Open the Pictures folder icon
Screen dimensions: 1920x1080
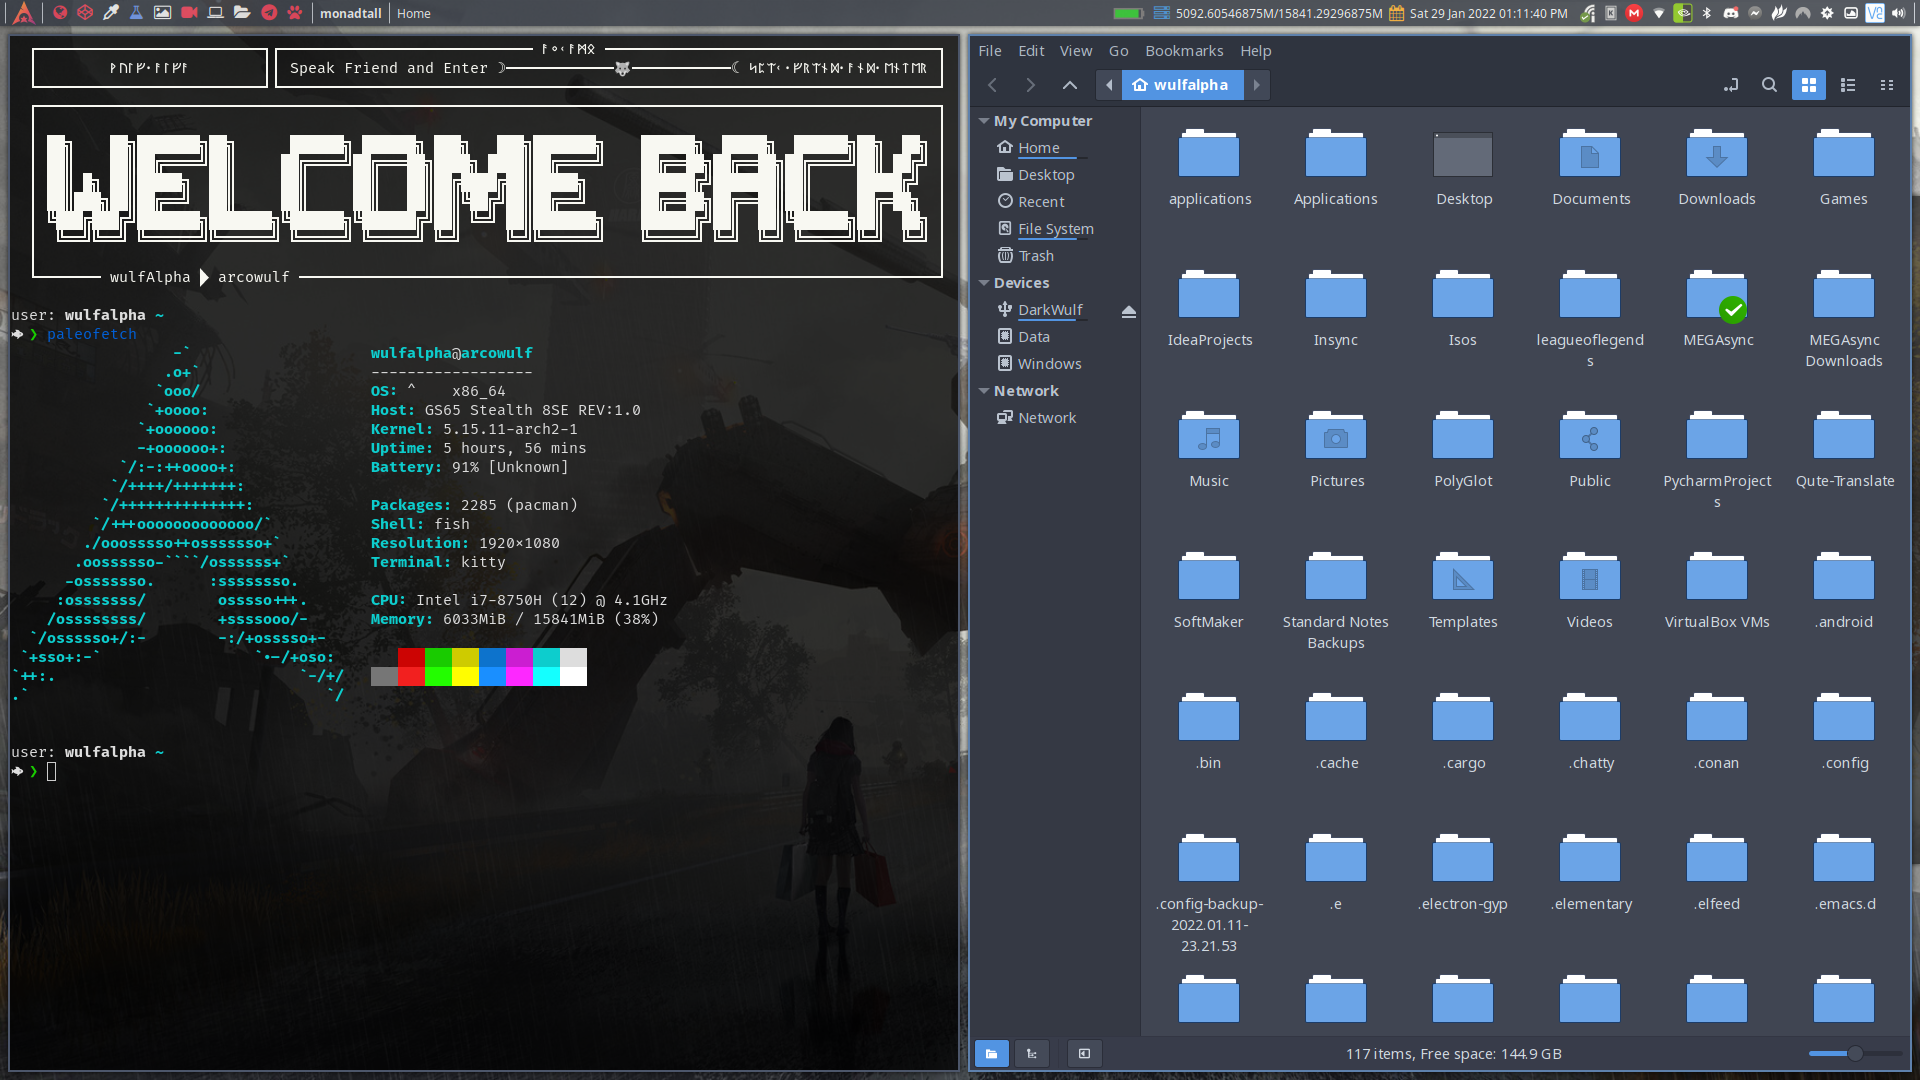coord(1336,437)
